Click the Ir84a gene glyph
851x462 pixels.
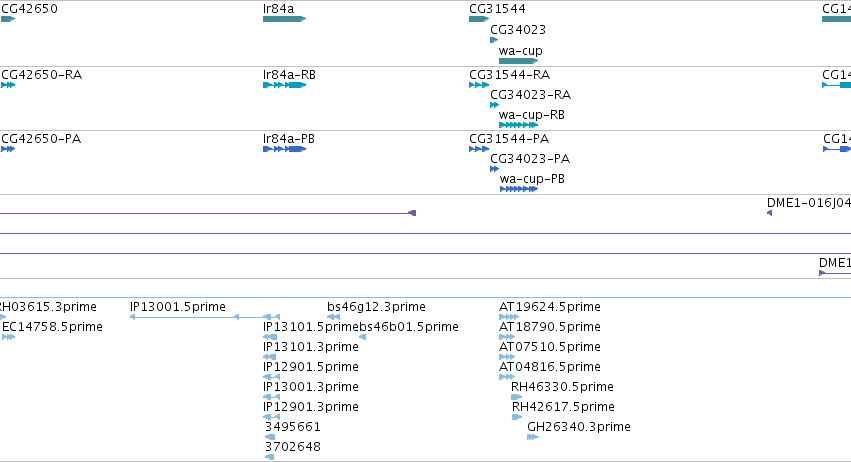284,19
